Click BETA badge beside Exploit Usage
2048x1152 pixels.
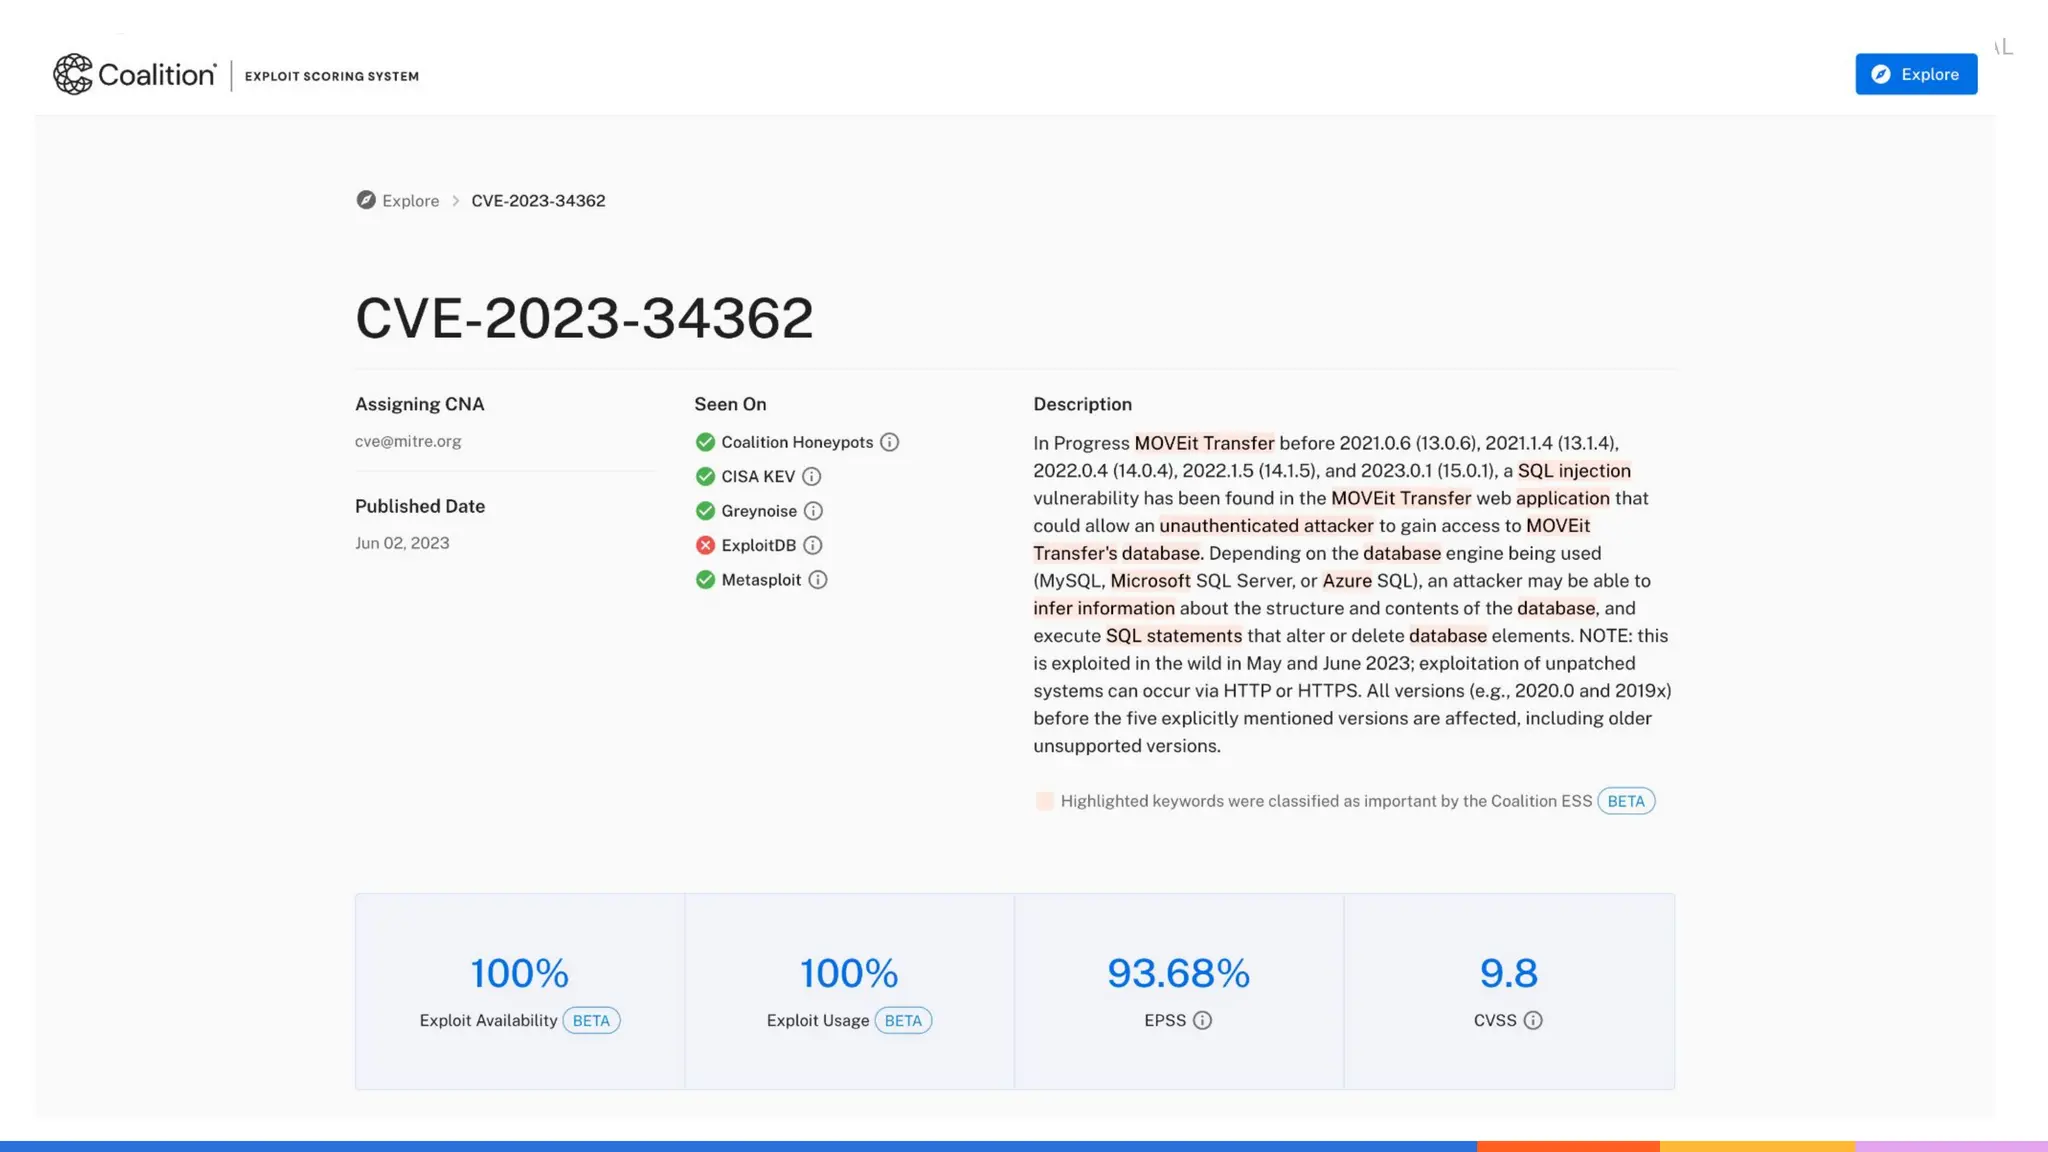tap(903, 1020)
